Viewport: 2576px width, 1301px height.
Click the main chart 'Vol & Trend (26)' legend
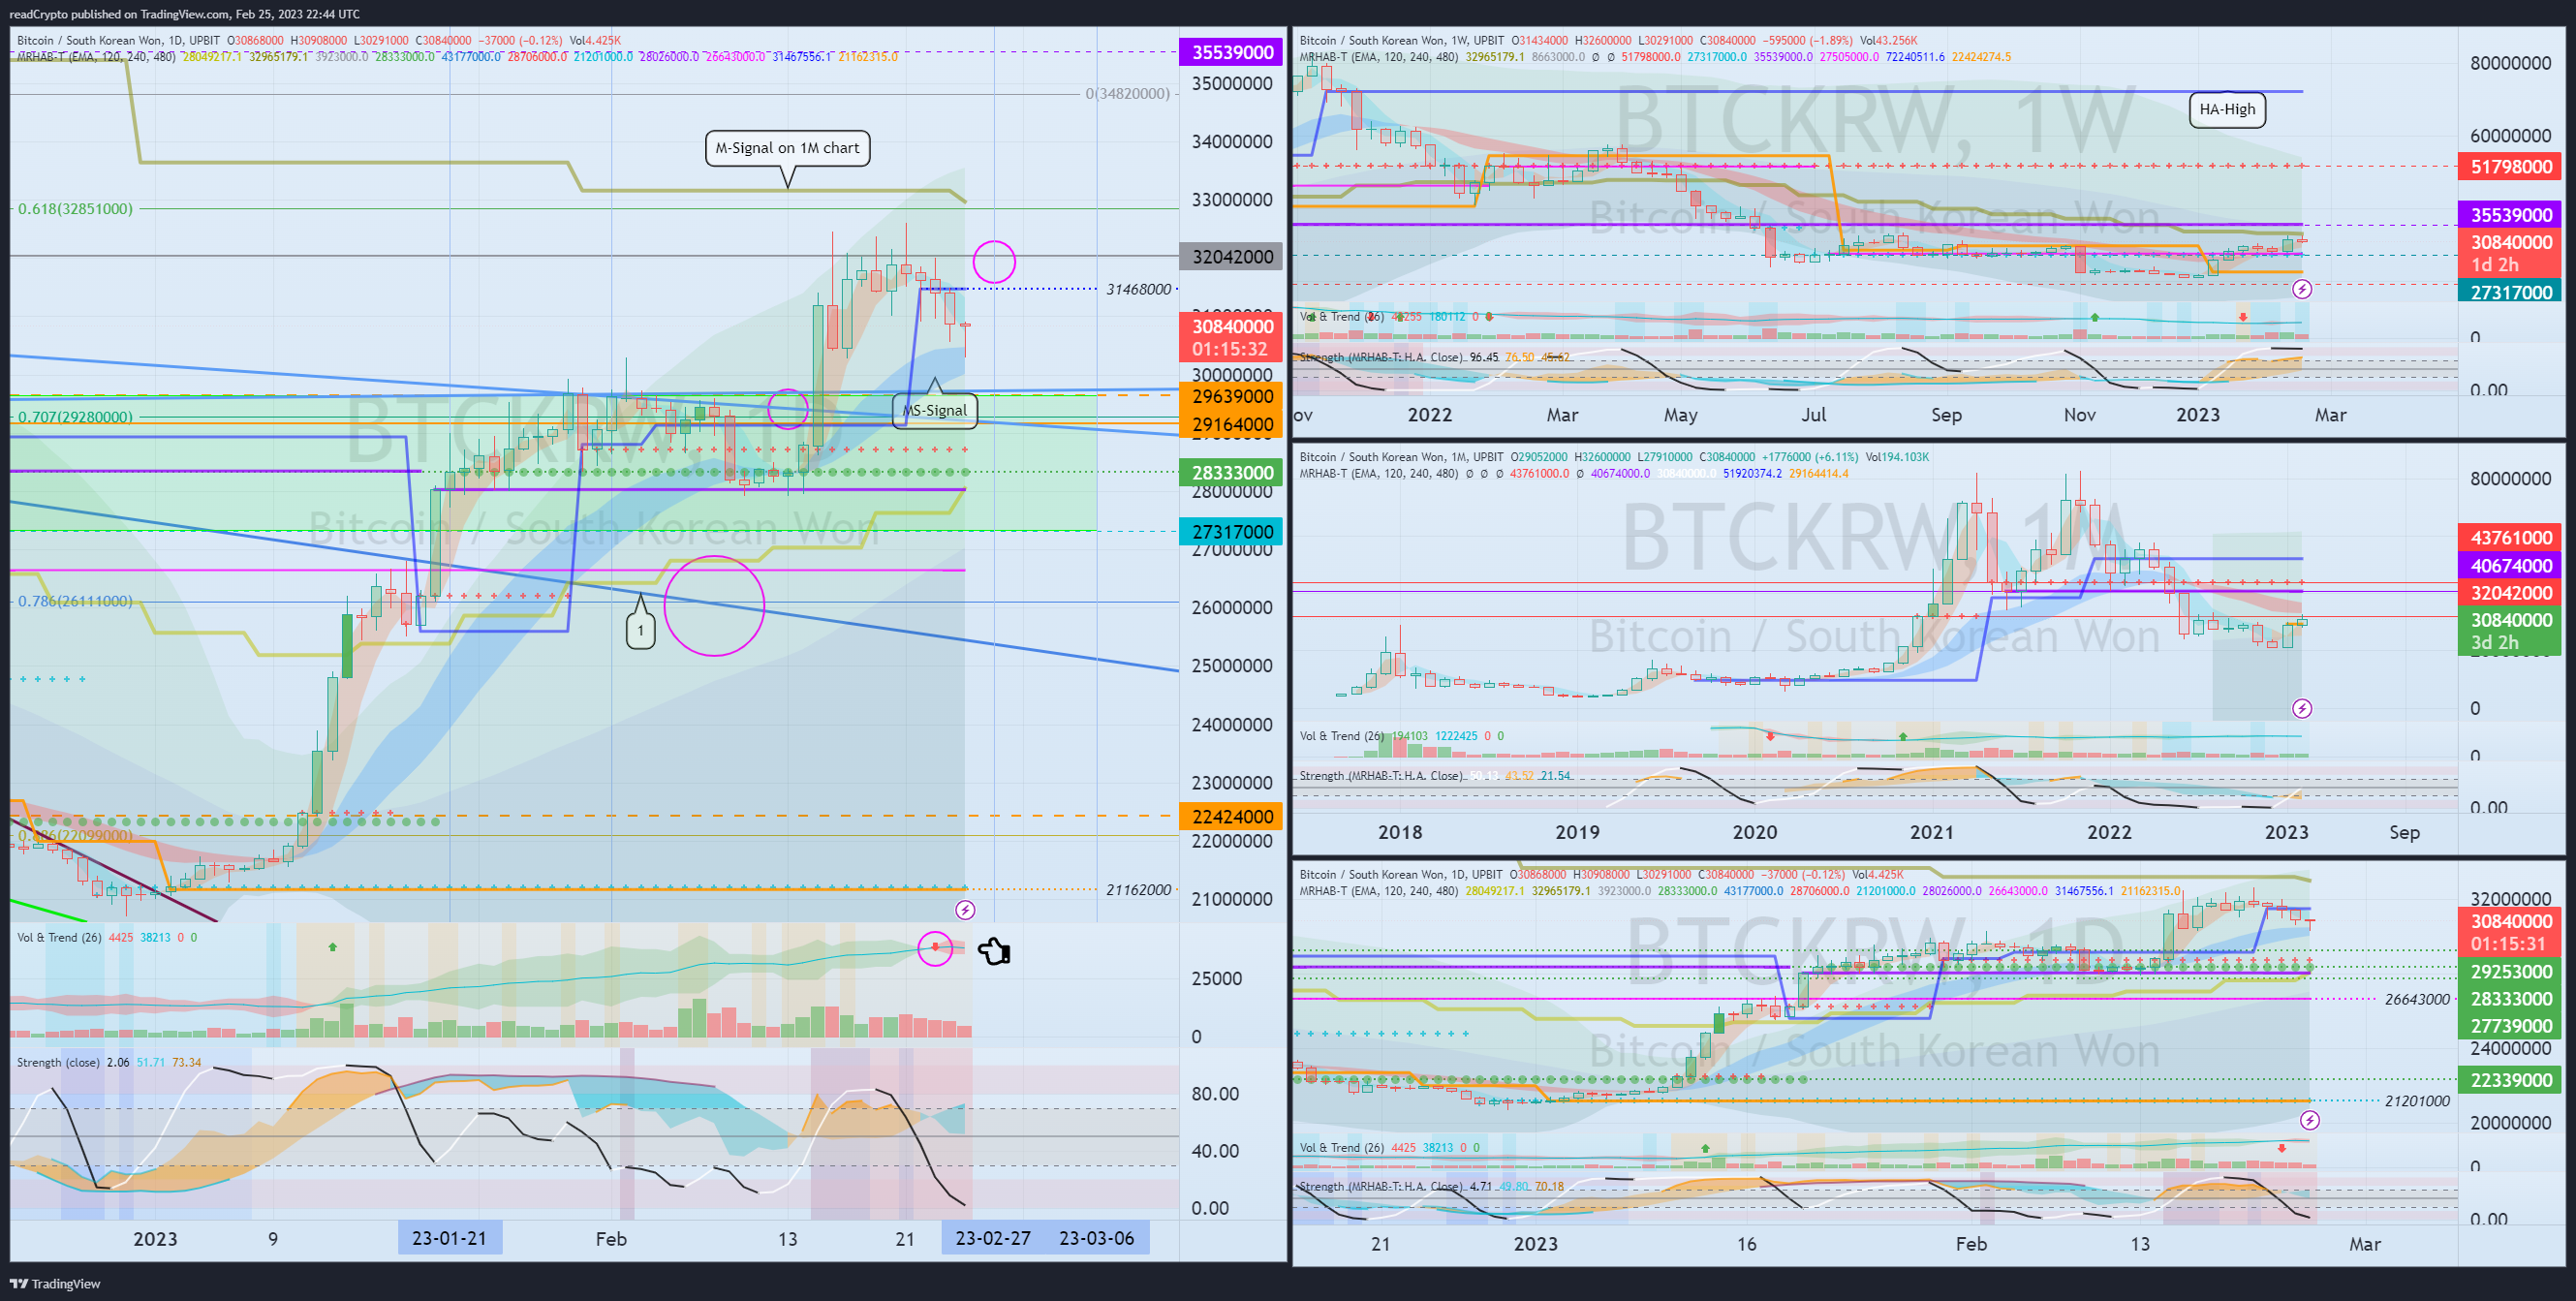[x=59, y=937]
